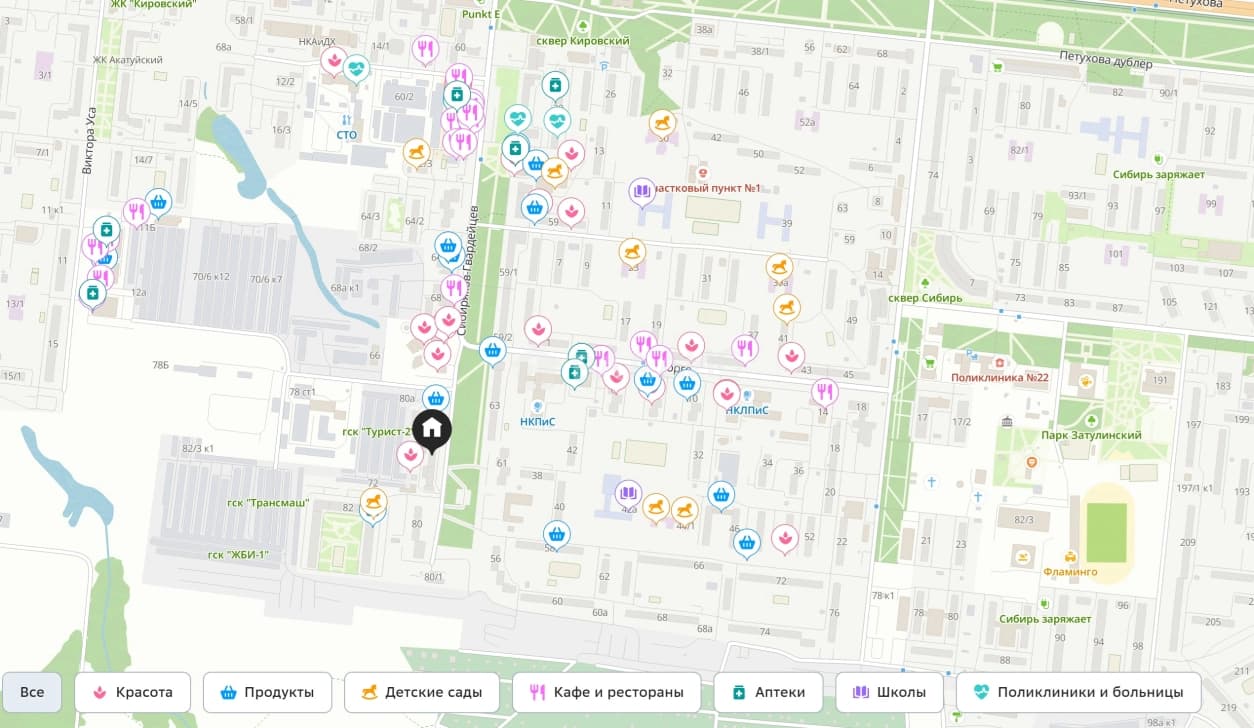The width and height of the screenshot is (1254, 728).
Task: Click the Поликлиника №22 map label
Action: (999, 377)
